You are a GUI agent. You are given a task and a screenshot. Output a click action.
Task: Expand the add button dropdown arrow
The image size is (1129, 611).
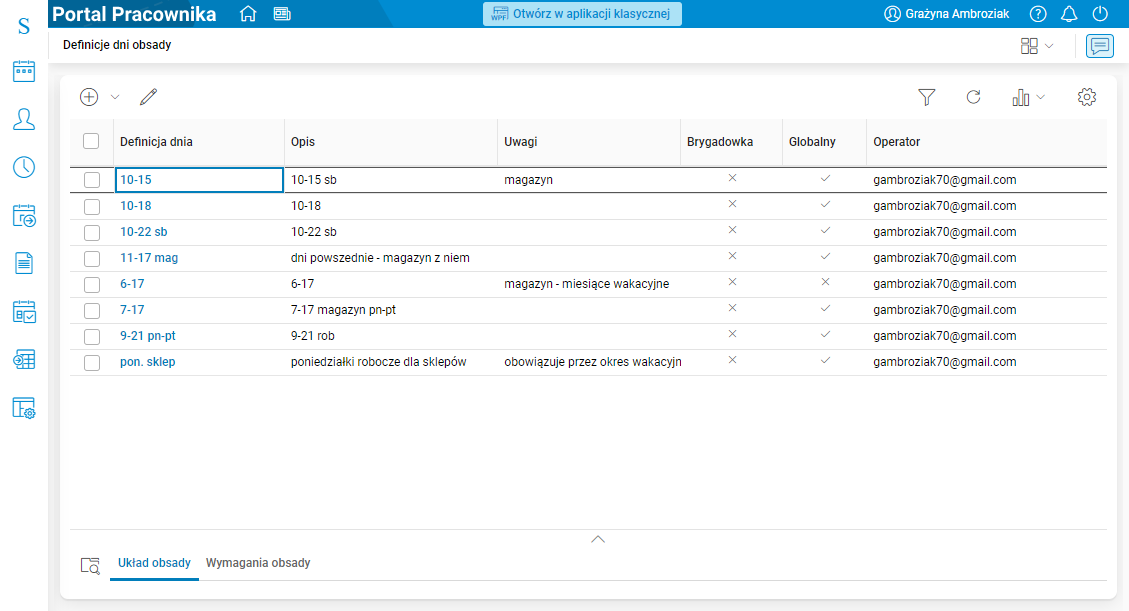click(114, 97)
